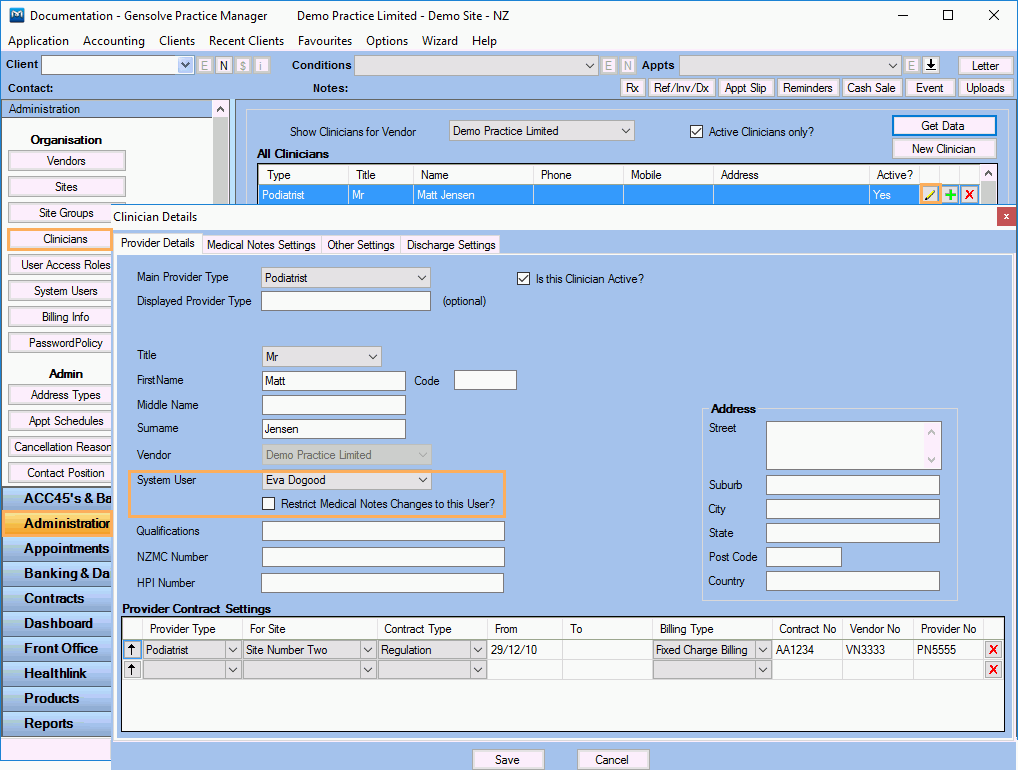Click the Administration panel scroll up arrow

pos(220,109)
